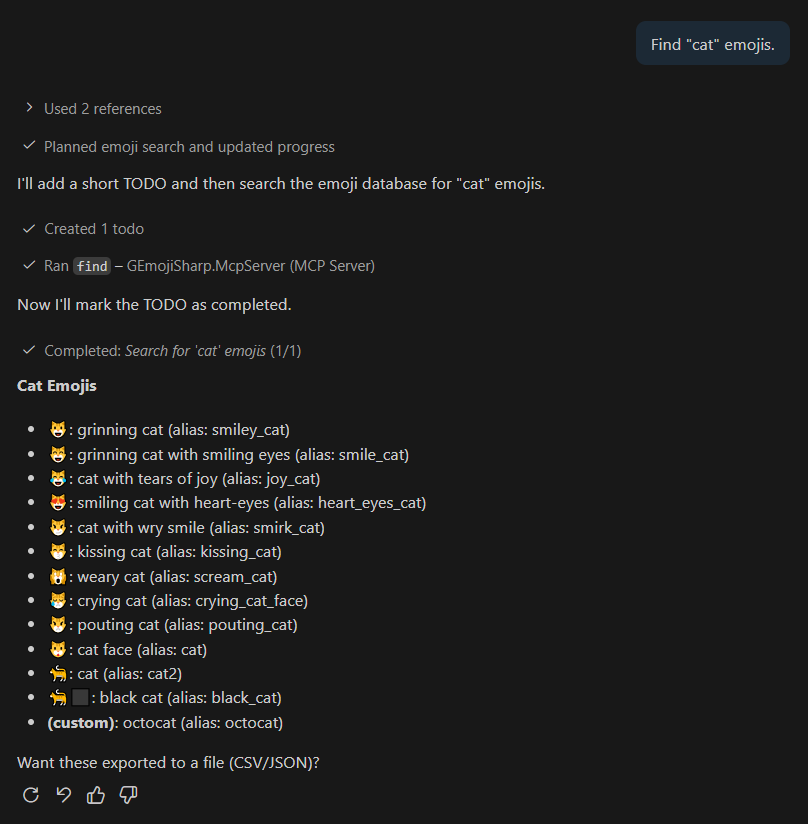Click the undo response icon
The width and height of the screenshot is (808, 824).
point(62,794)
